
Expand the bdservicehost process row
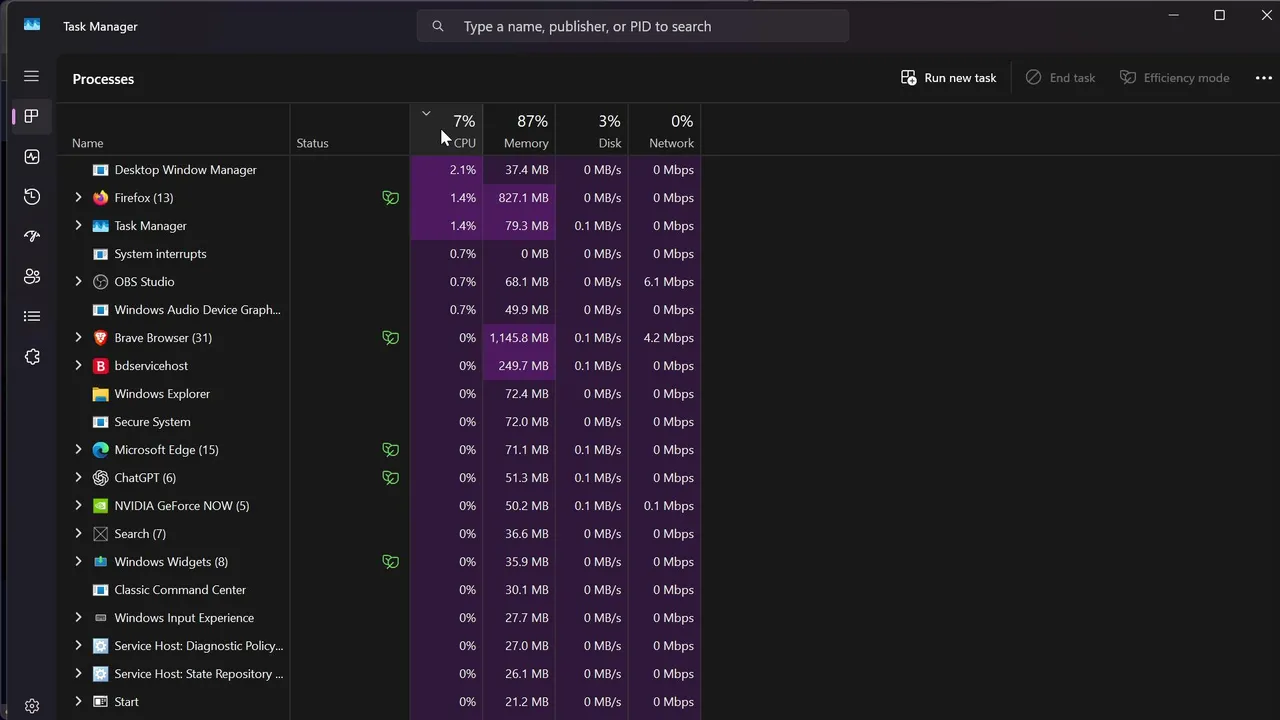(78, 366)
